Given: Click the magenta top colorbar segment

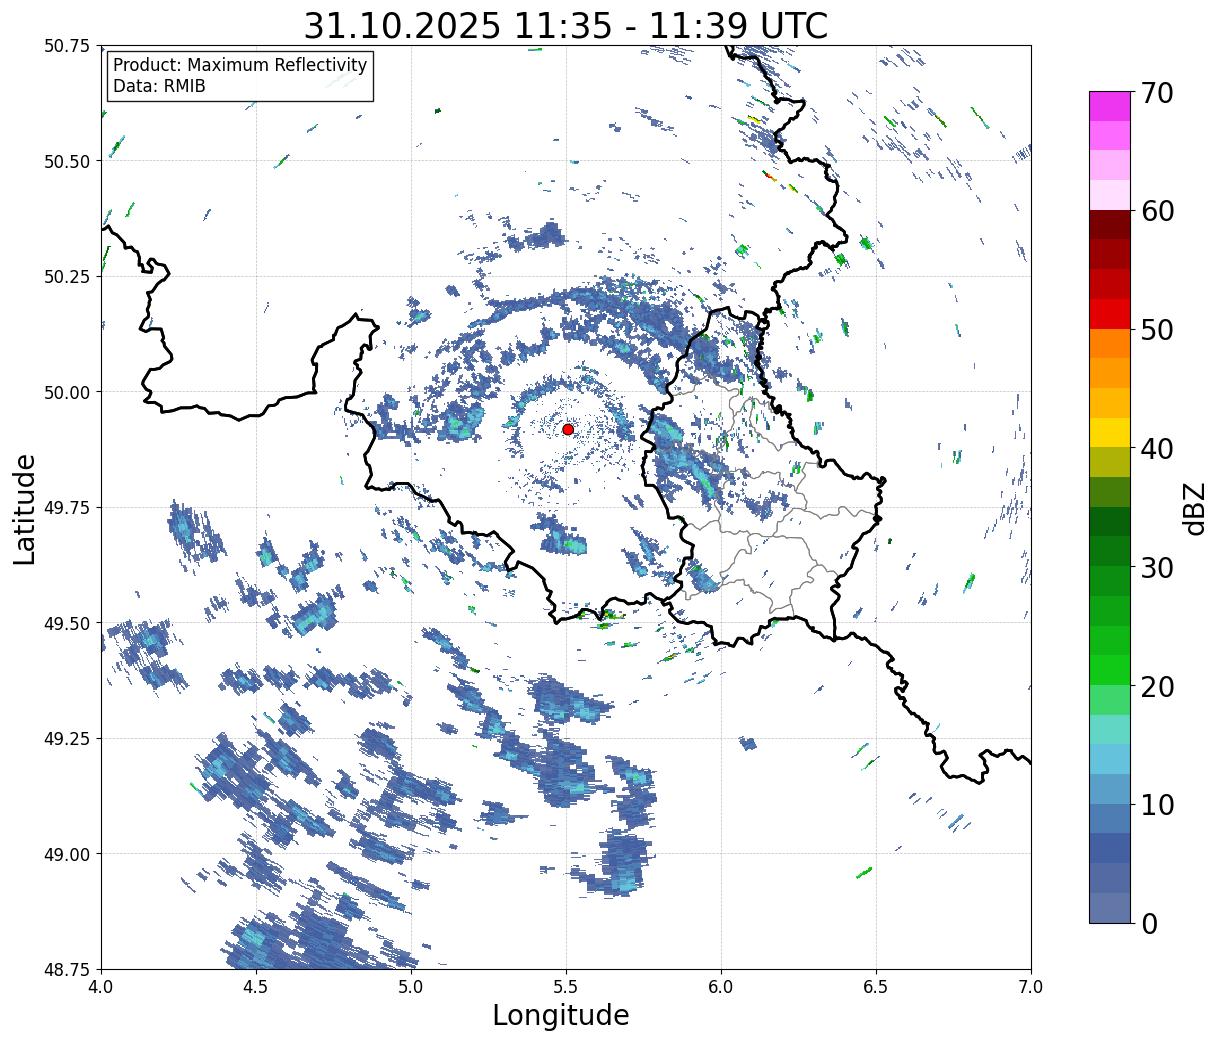Looking at the screenshot, I should 1110,106.
